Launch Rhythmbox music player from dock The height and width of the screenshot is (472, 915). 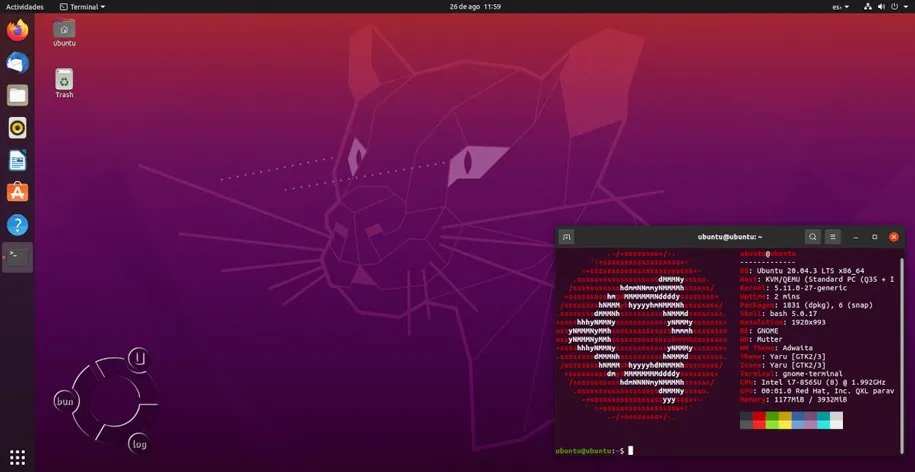[17, 127]
